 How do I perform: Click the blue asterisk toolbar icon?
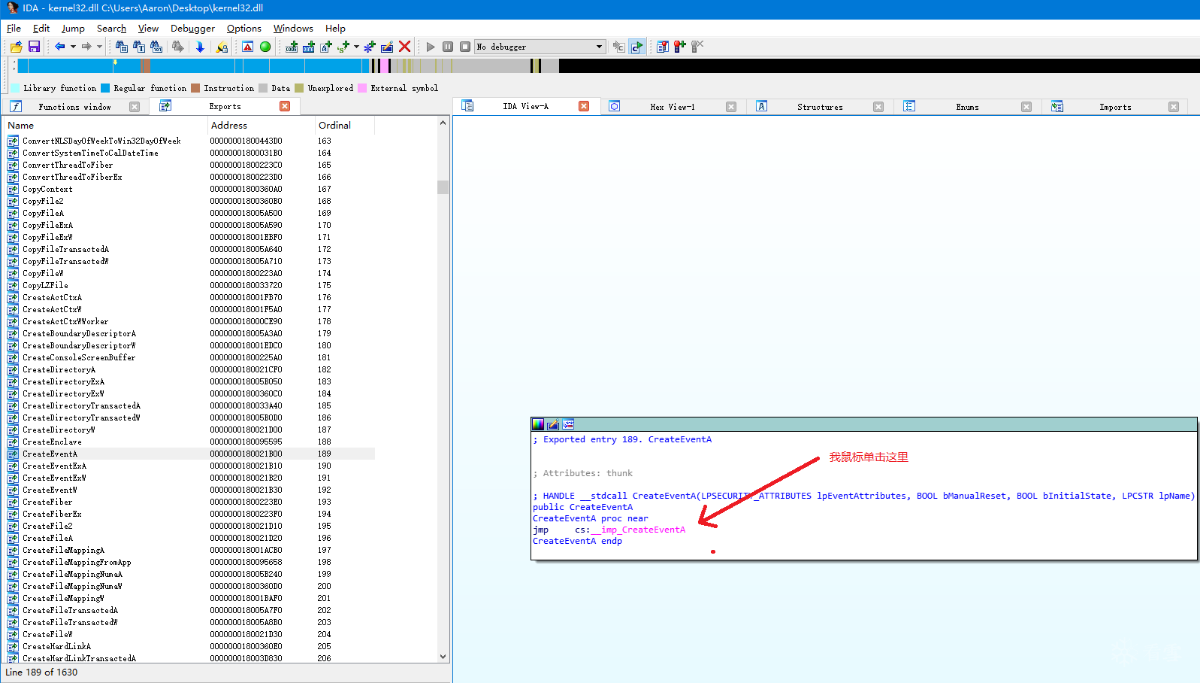click(x=369, y=47)
